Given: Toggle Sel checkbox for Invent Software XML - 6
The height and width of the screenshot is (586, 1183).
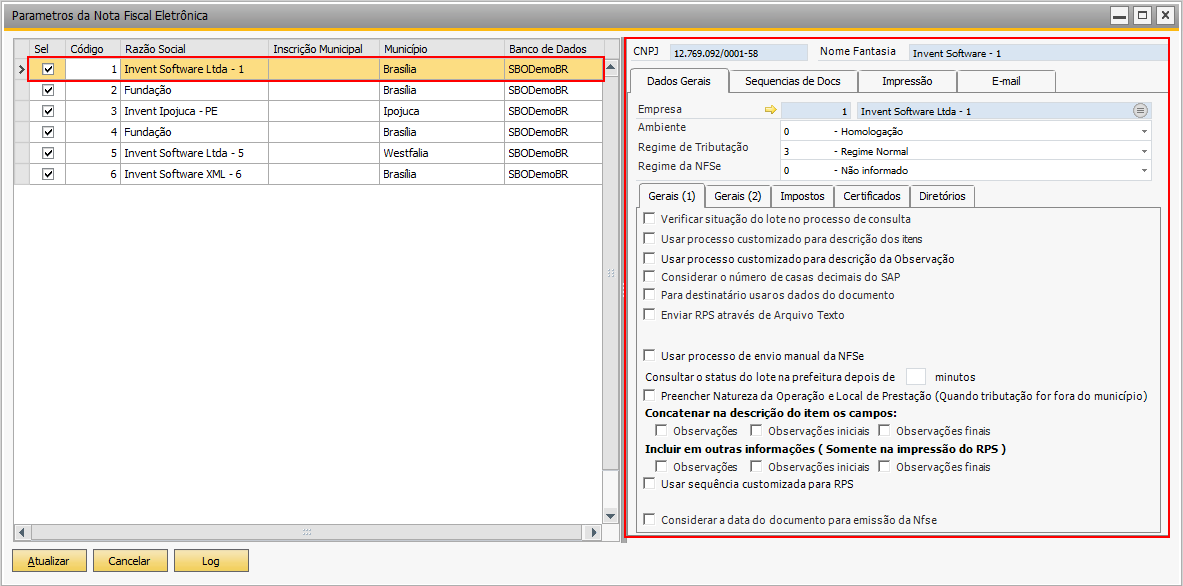Looking at the screenshot, I should 48,174.
